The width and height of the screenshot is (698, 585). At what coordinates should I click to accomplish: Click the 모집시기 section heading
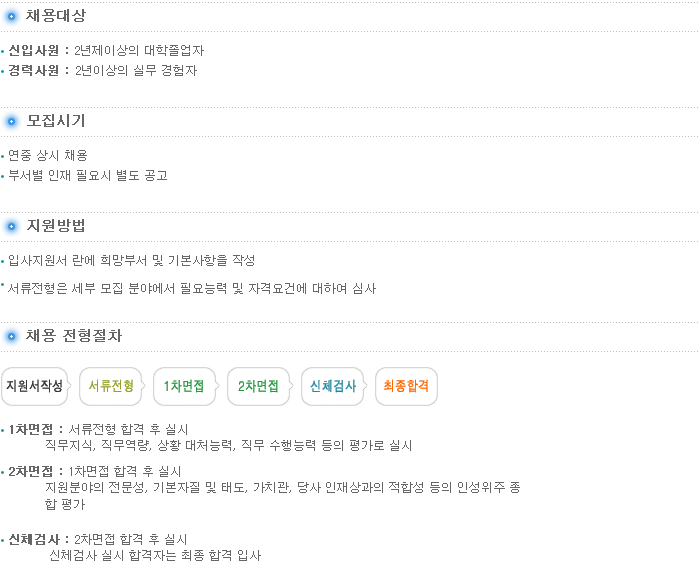coord(56,121)
